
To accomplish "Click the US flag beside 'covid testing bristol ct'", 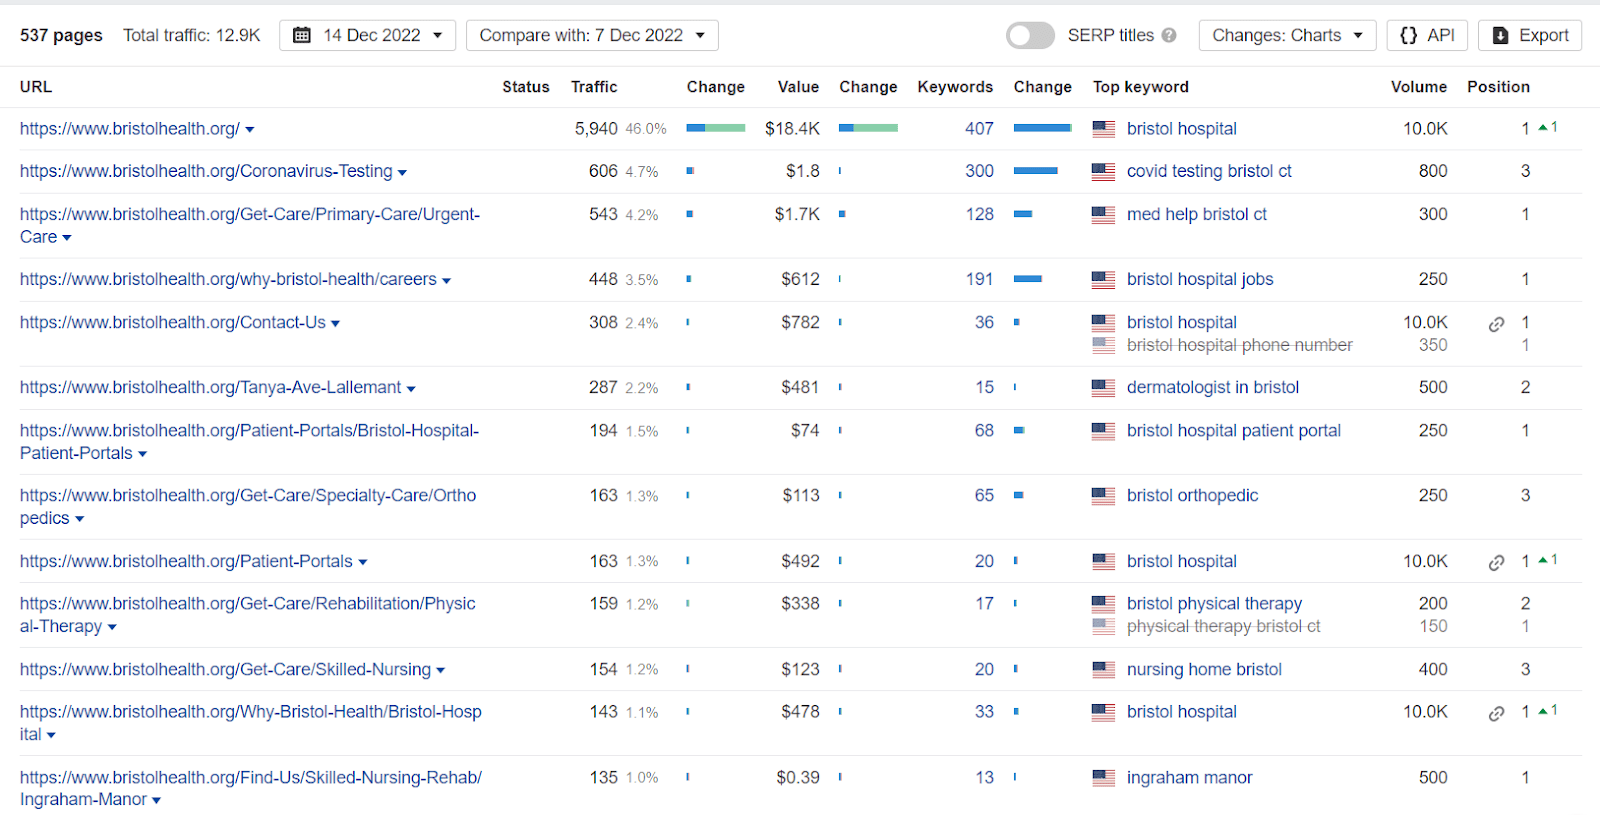I will point(1104,172).
